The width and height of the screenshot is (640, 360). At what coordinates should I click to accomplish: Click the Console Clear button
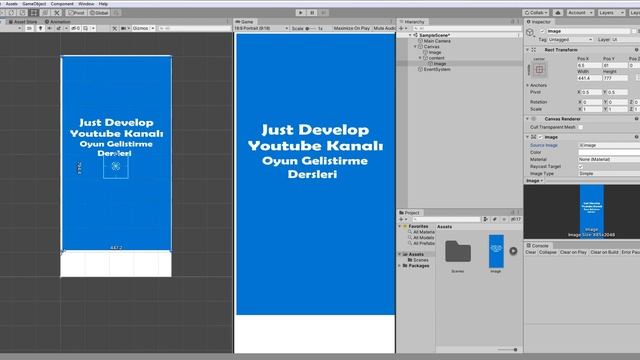tap(530, 252)
